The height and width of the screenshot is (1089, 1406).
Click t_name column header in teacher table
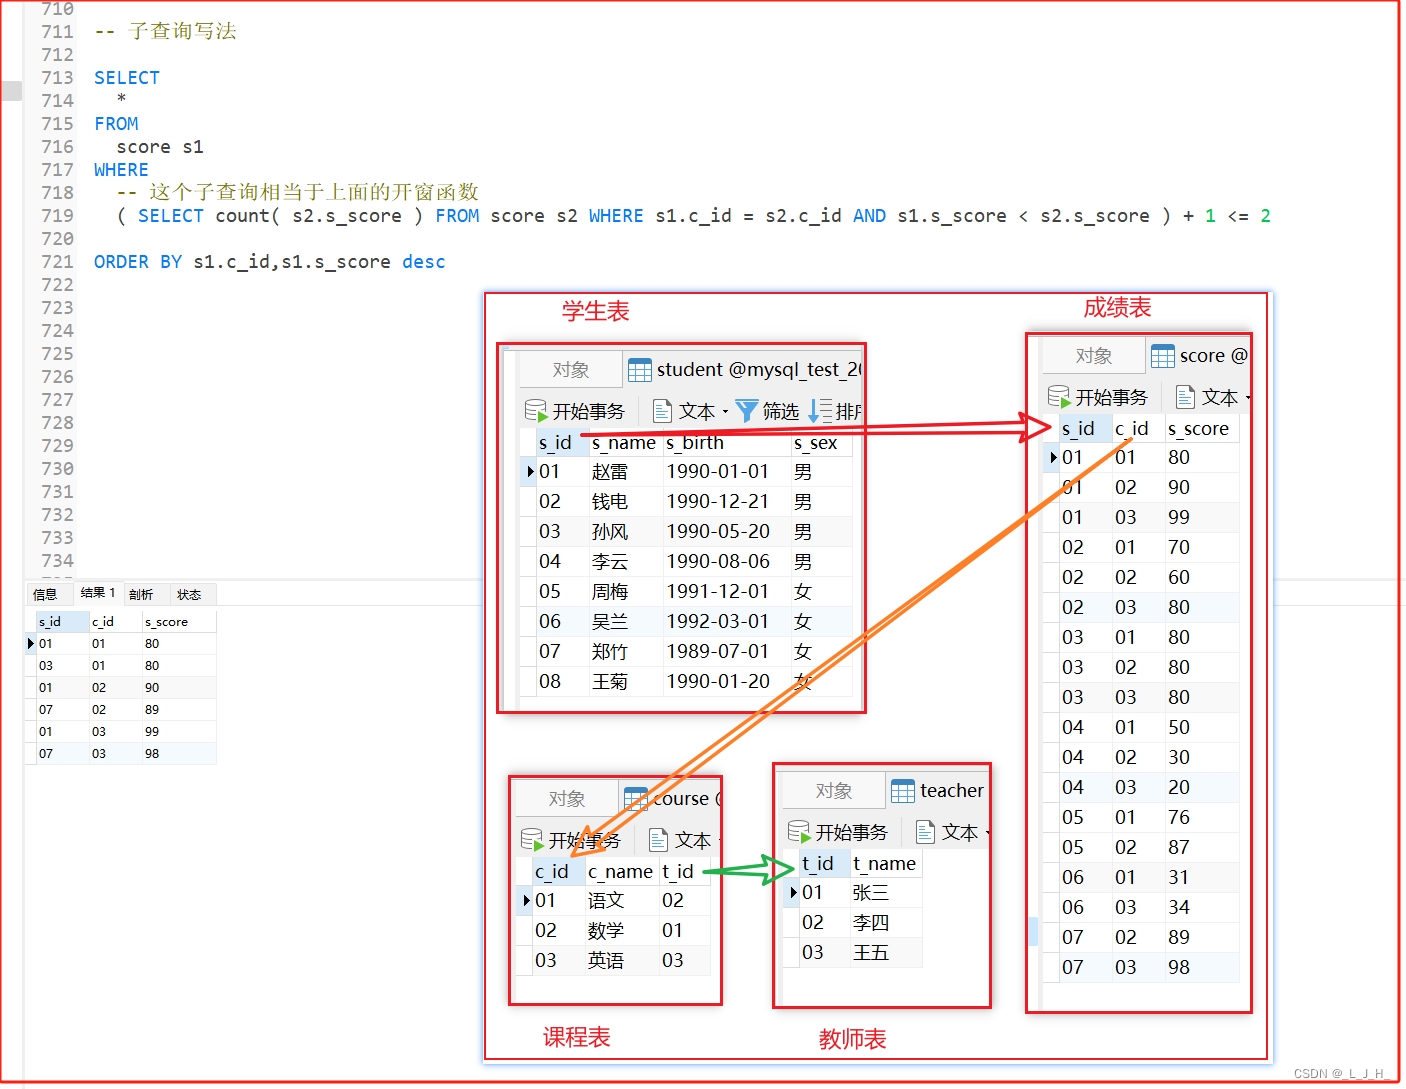[884, 863]
